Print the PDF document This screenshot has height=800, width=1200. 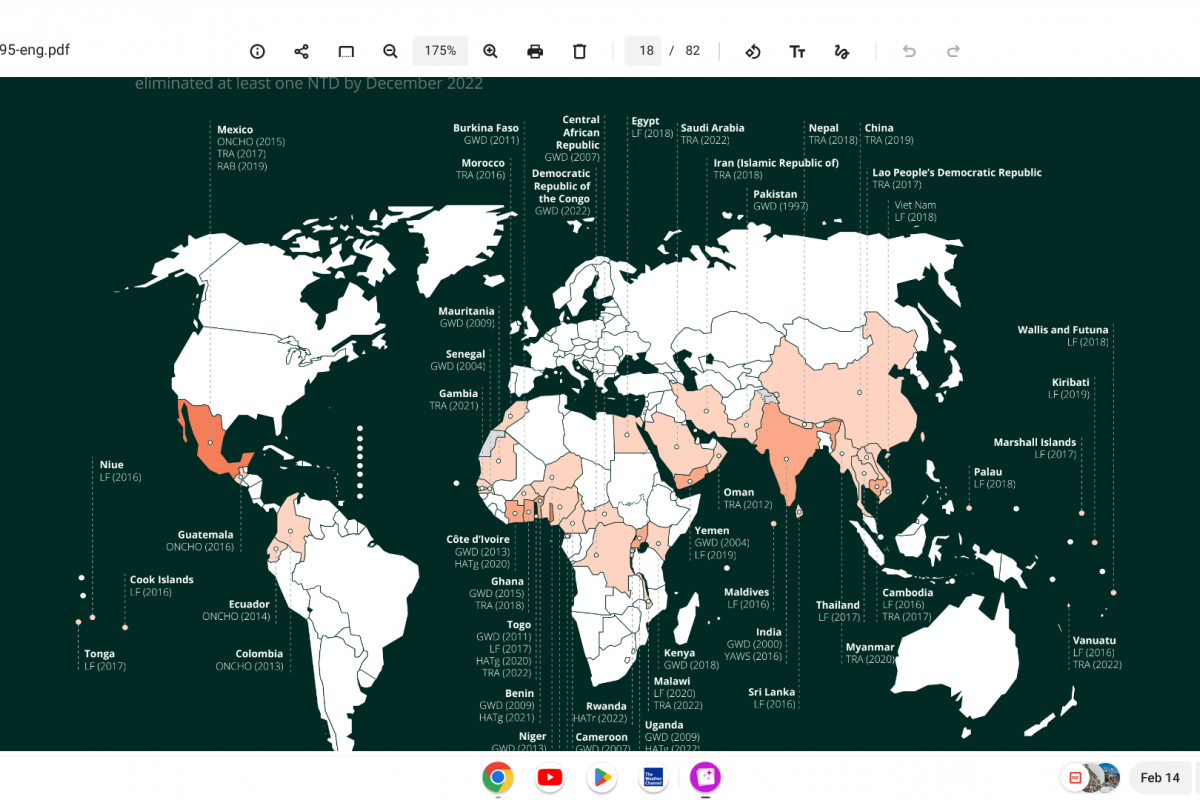(535, 51)
